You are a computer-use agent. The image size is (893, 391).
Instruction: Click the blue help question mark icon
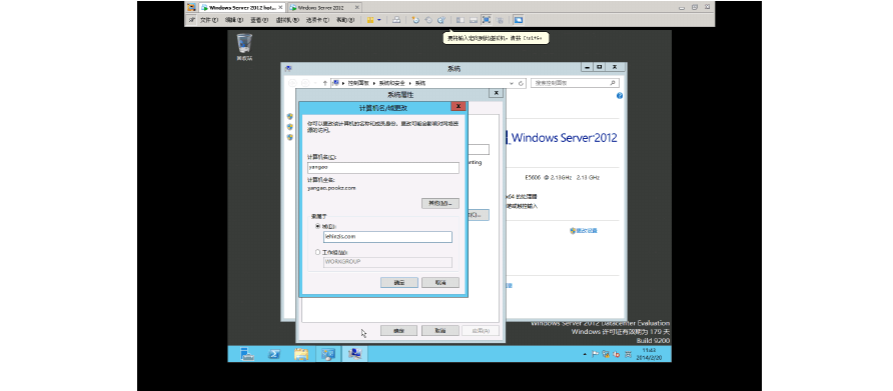click(620, 96)
